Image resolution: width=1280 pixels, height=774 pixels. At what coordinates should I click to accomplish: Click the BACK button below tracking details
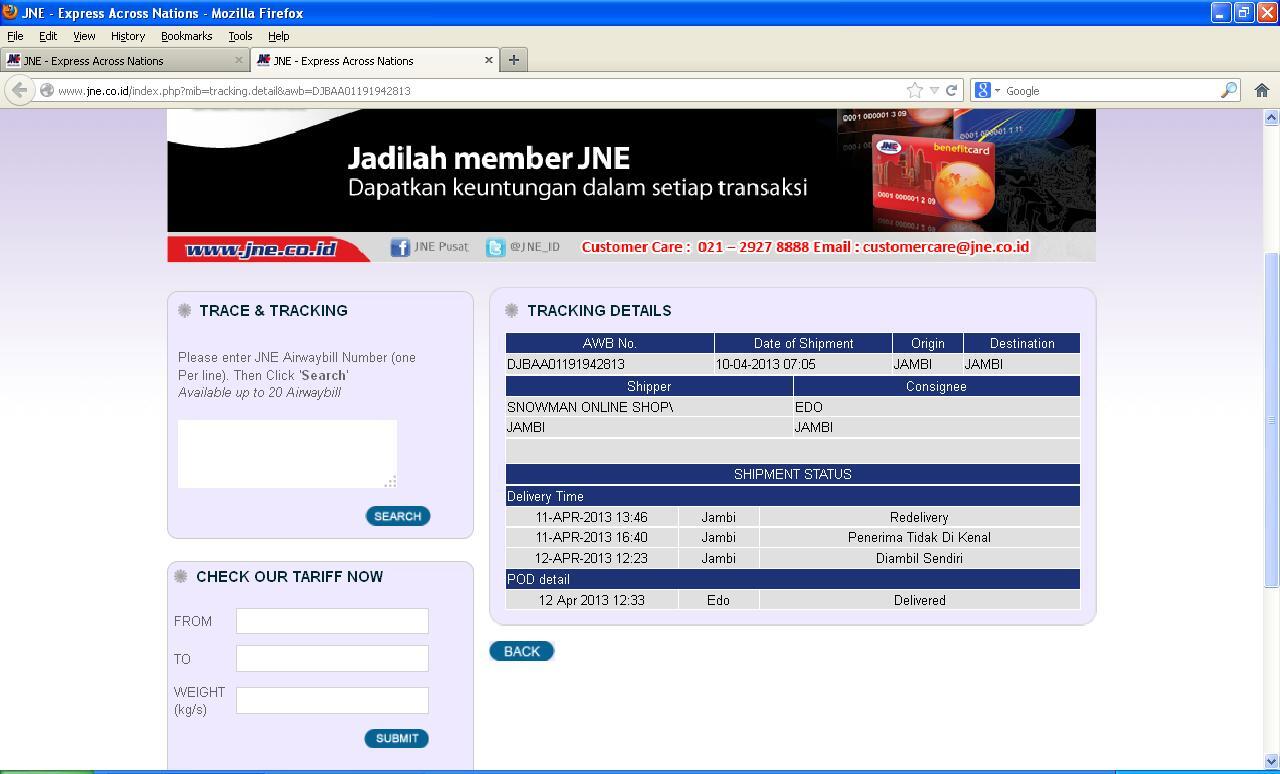click(x=521, y=651)
